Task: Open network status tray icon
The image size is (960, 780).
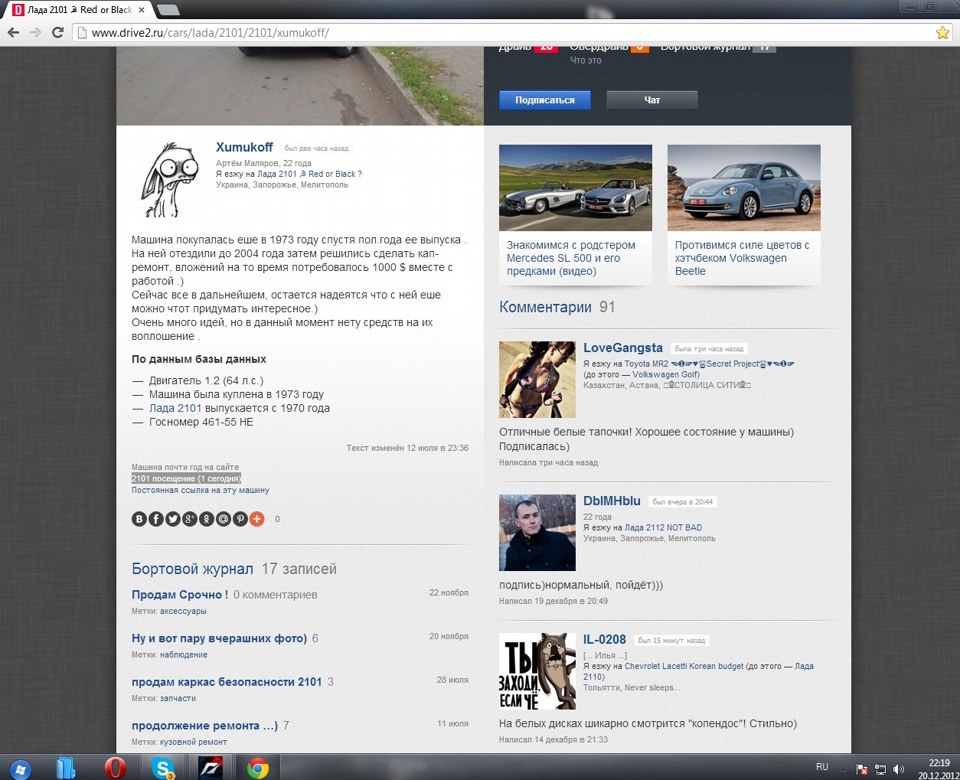Action: 880,769
